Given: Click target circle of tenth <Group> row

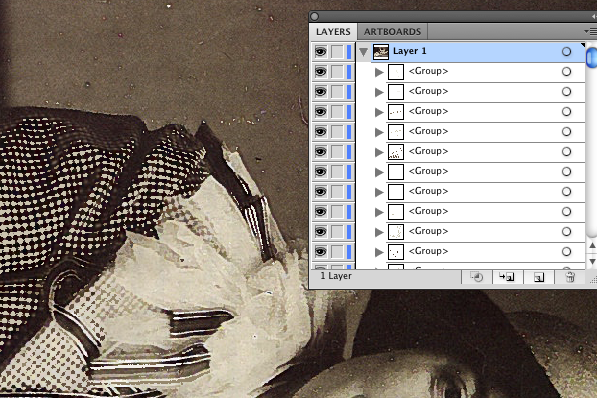Looking at the screenshot, I should click(x=566, y=251).
